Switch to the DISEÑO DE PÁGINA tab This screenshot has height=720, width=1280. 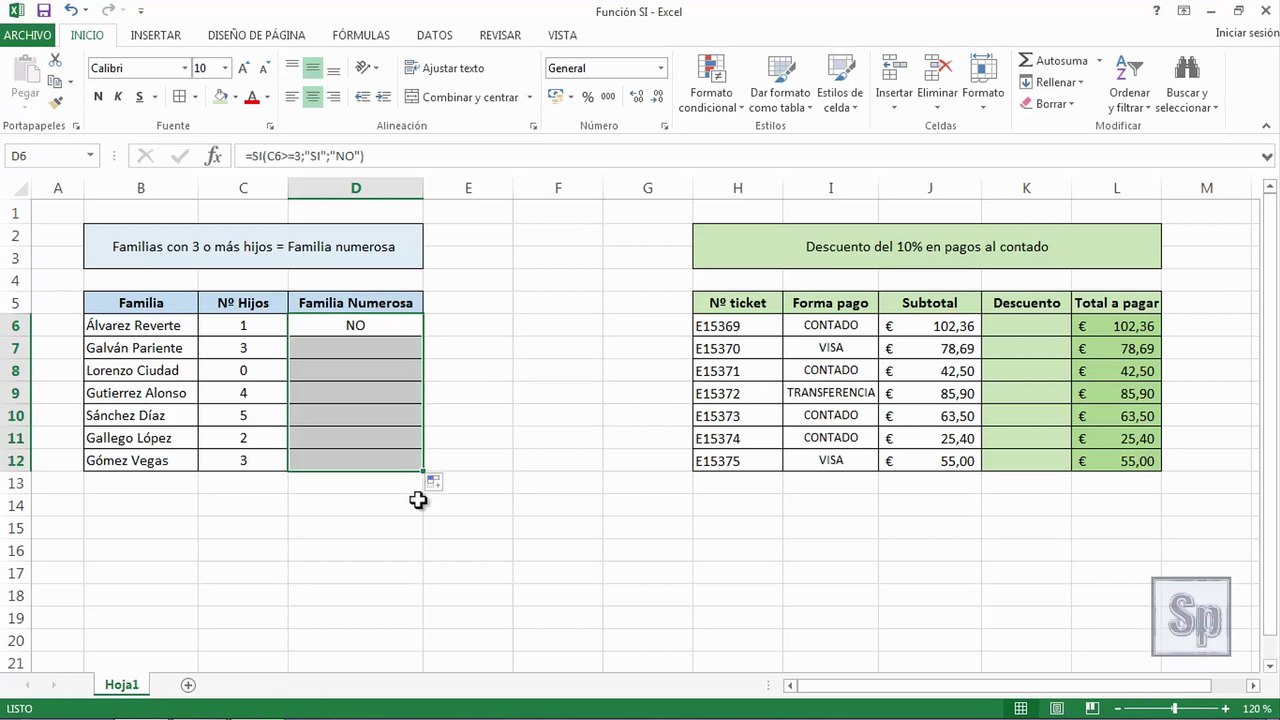tap(257, 35)
